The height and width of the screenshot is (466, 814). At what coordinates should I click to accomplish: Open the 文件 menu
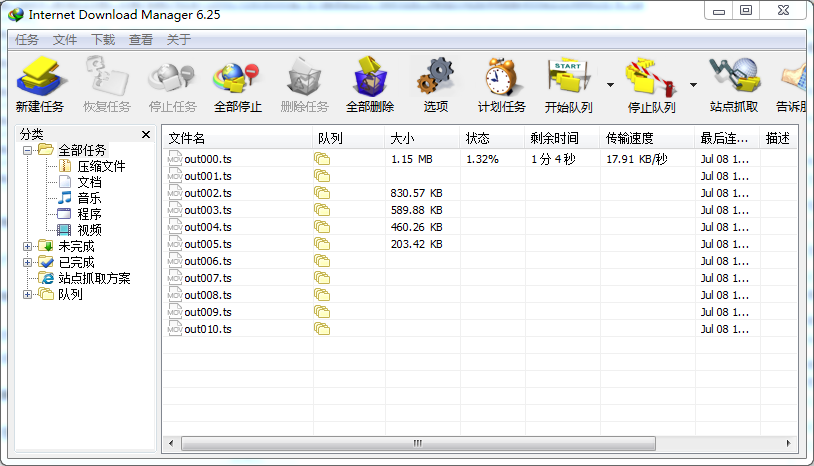click(x=65, y=39)
